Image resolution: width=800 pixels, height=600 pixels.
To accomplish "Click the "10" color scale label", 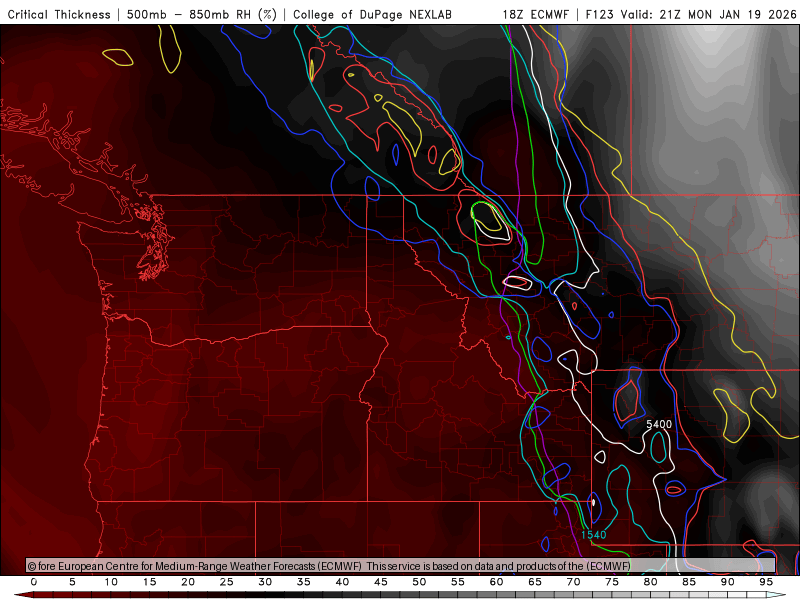I will 111,582.
